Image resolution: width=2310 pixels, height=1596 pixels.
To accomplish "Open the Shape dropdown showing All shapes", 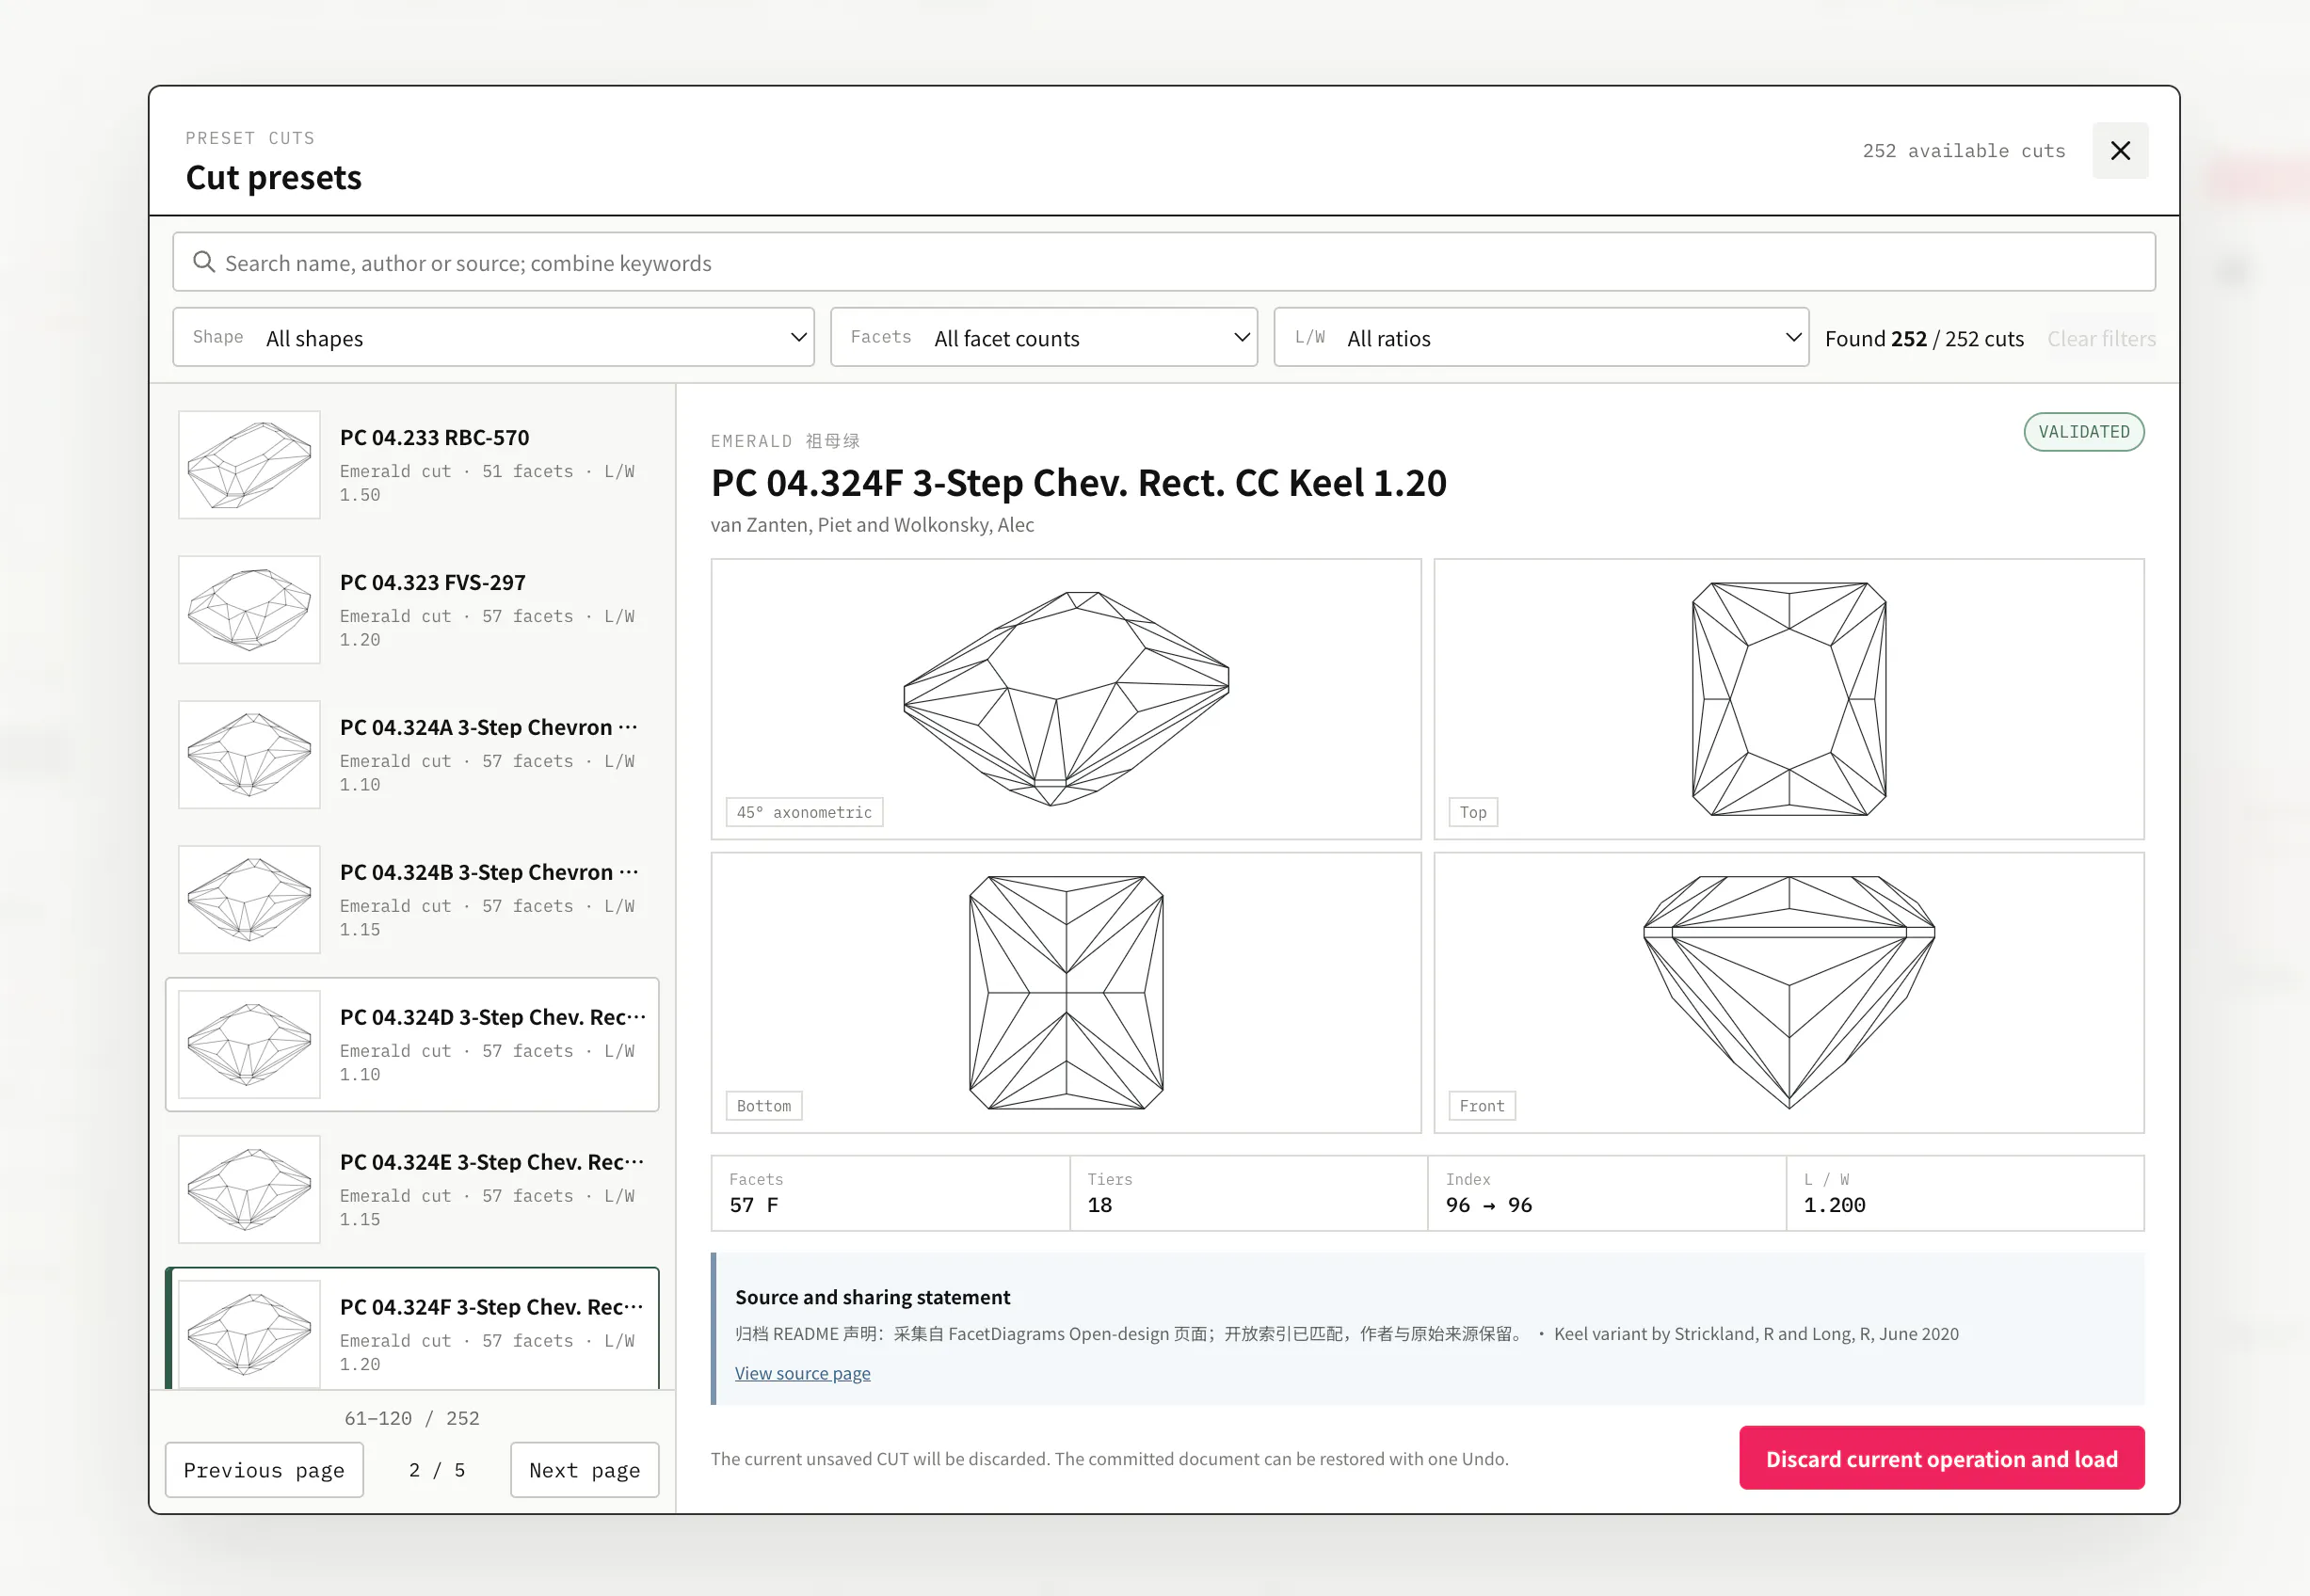I will click(494, 337).
